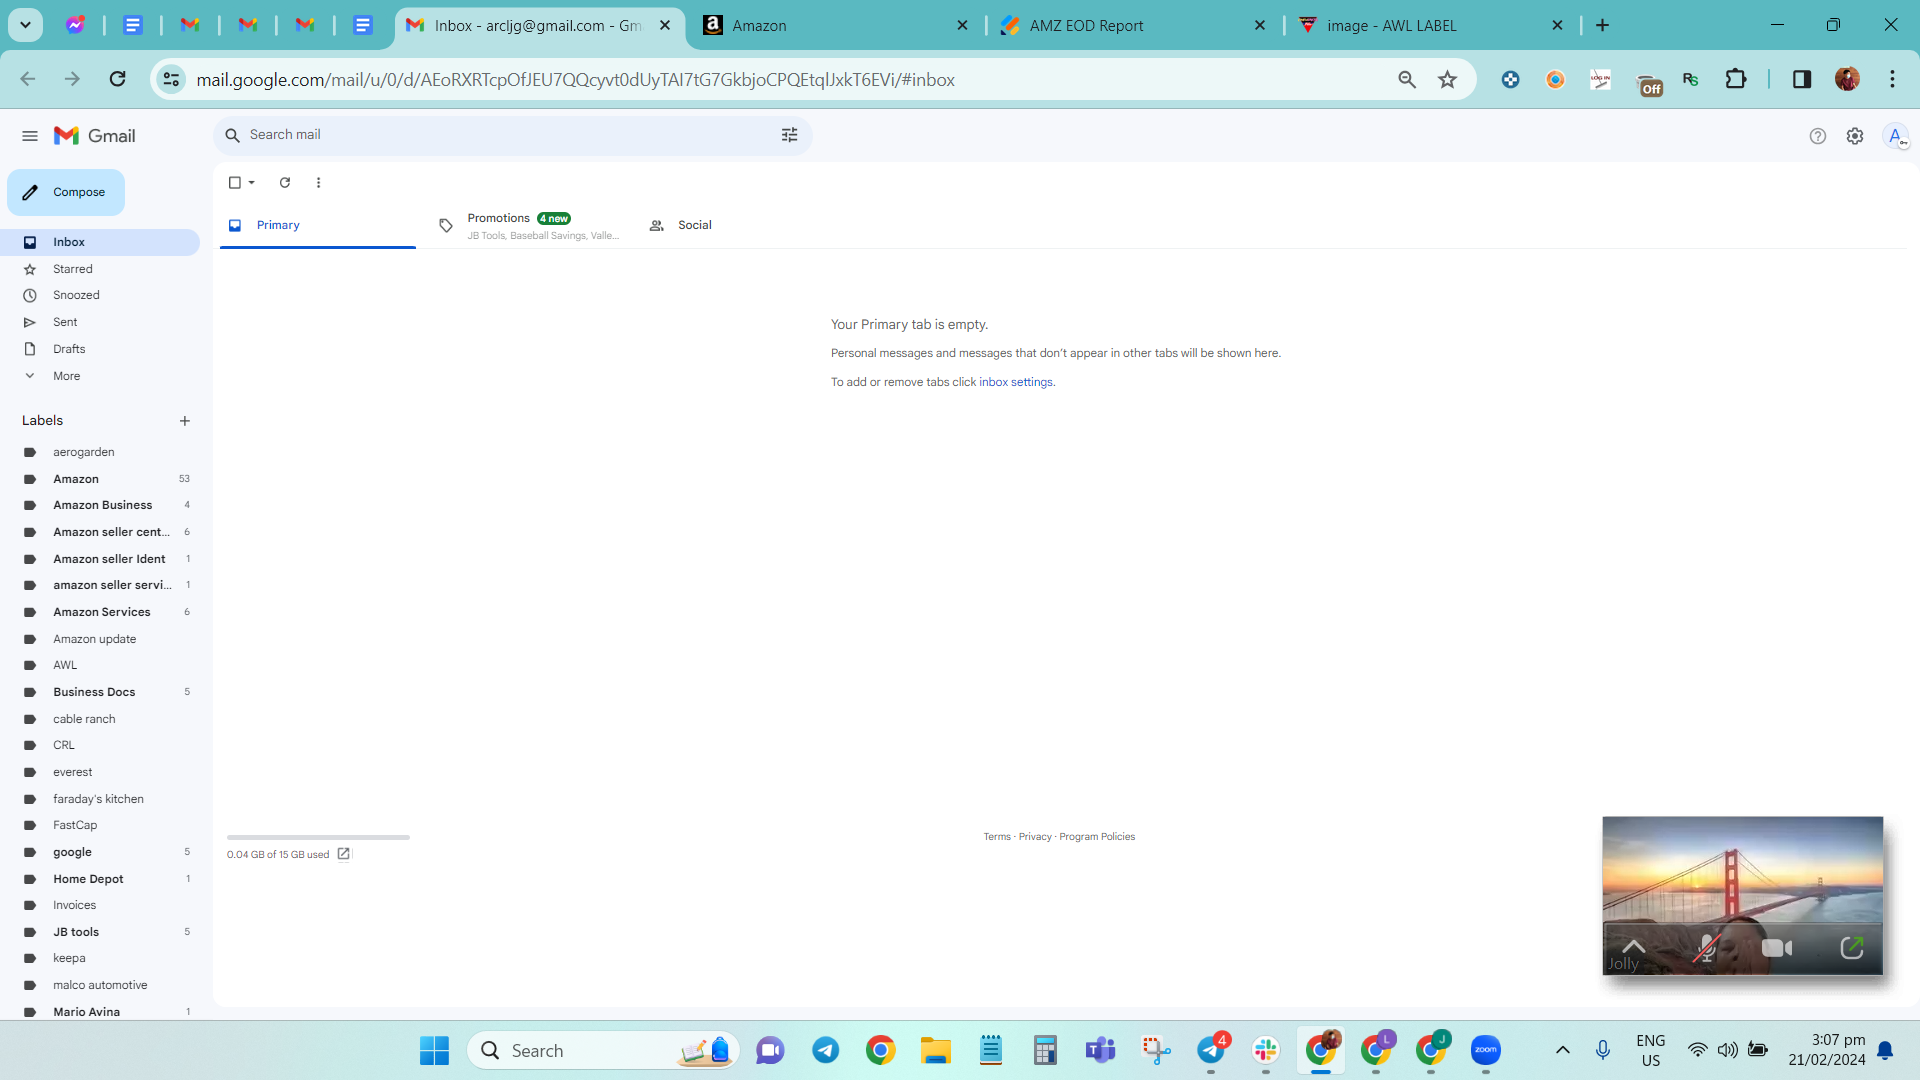
Task: Open the keepa label
Action: pyautogui.click(x=100, y=958)
